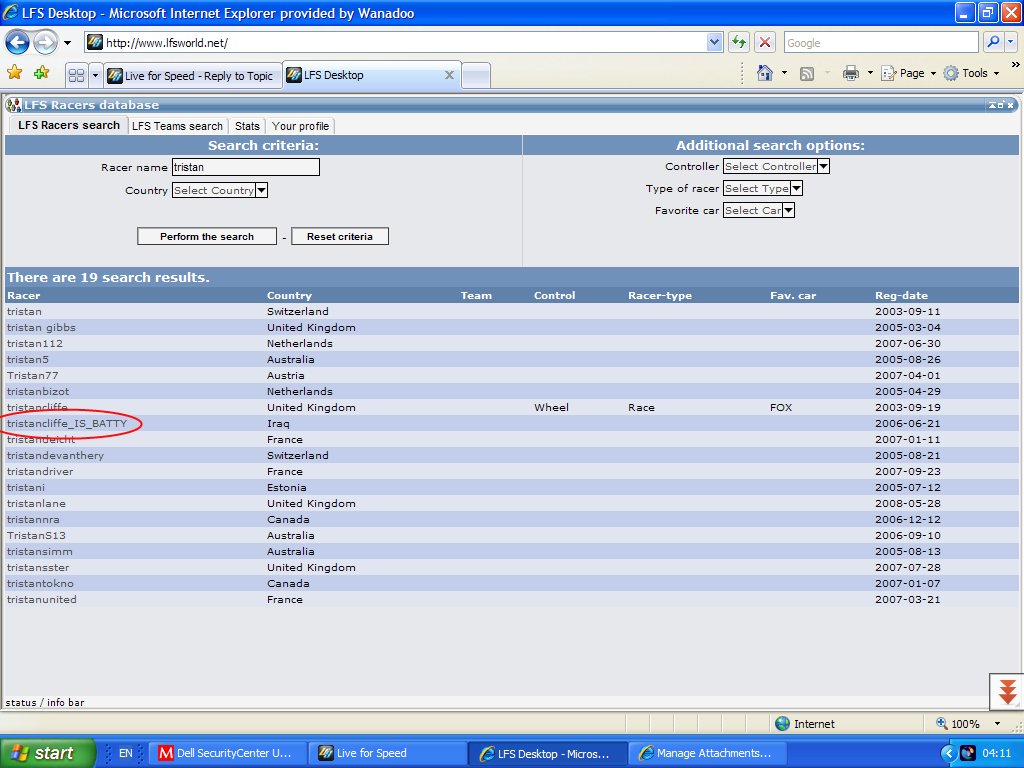This screenshot has width=1024, height=768.
Task: Click the Racer name text field
Action: point(246,167)
